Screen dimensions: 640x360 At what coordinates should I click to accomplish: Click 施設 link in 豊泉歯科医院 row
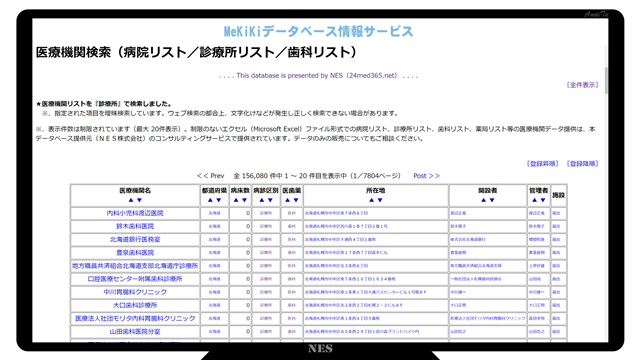[556, 253]
